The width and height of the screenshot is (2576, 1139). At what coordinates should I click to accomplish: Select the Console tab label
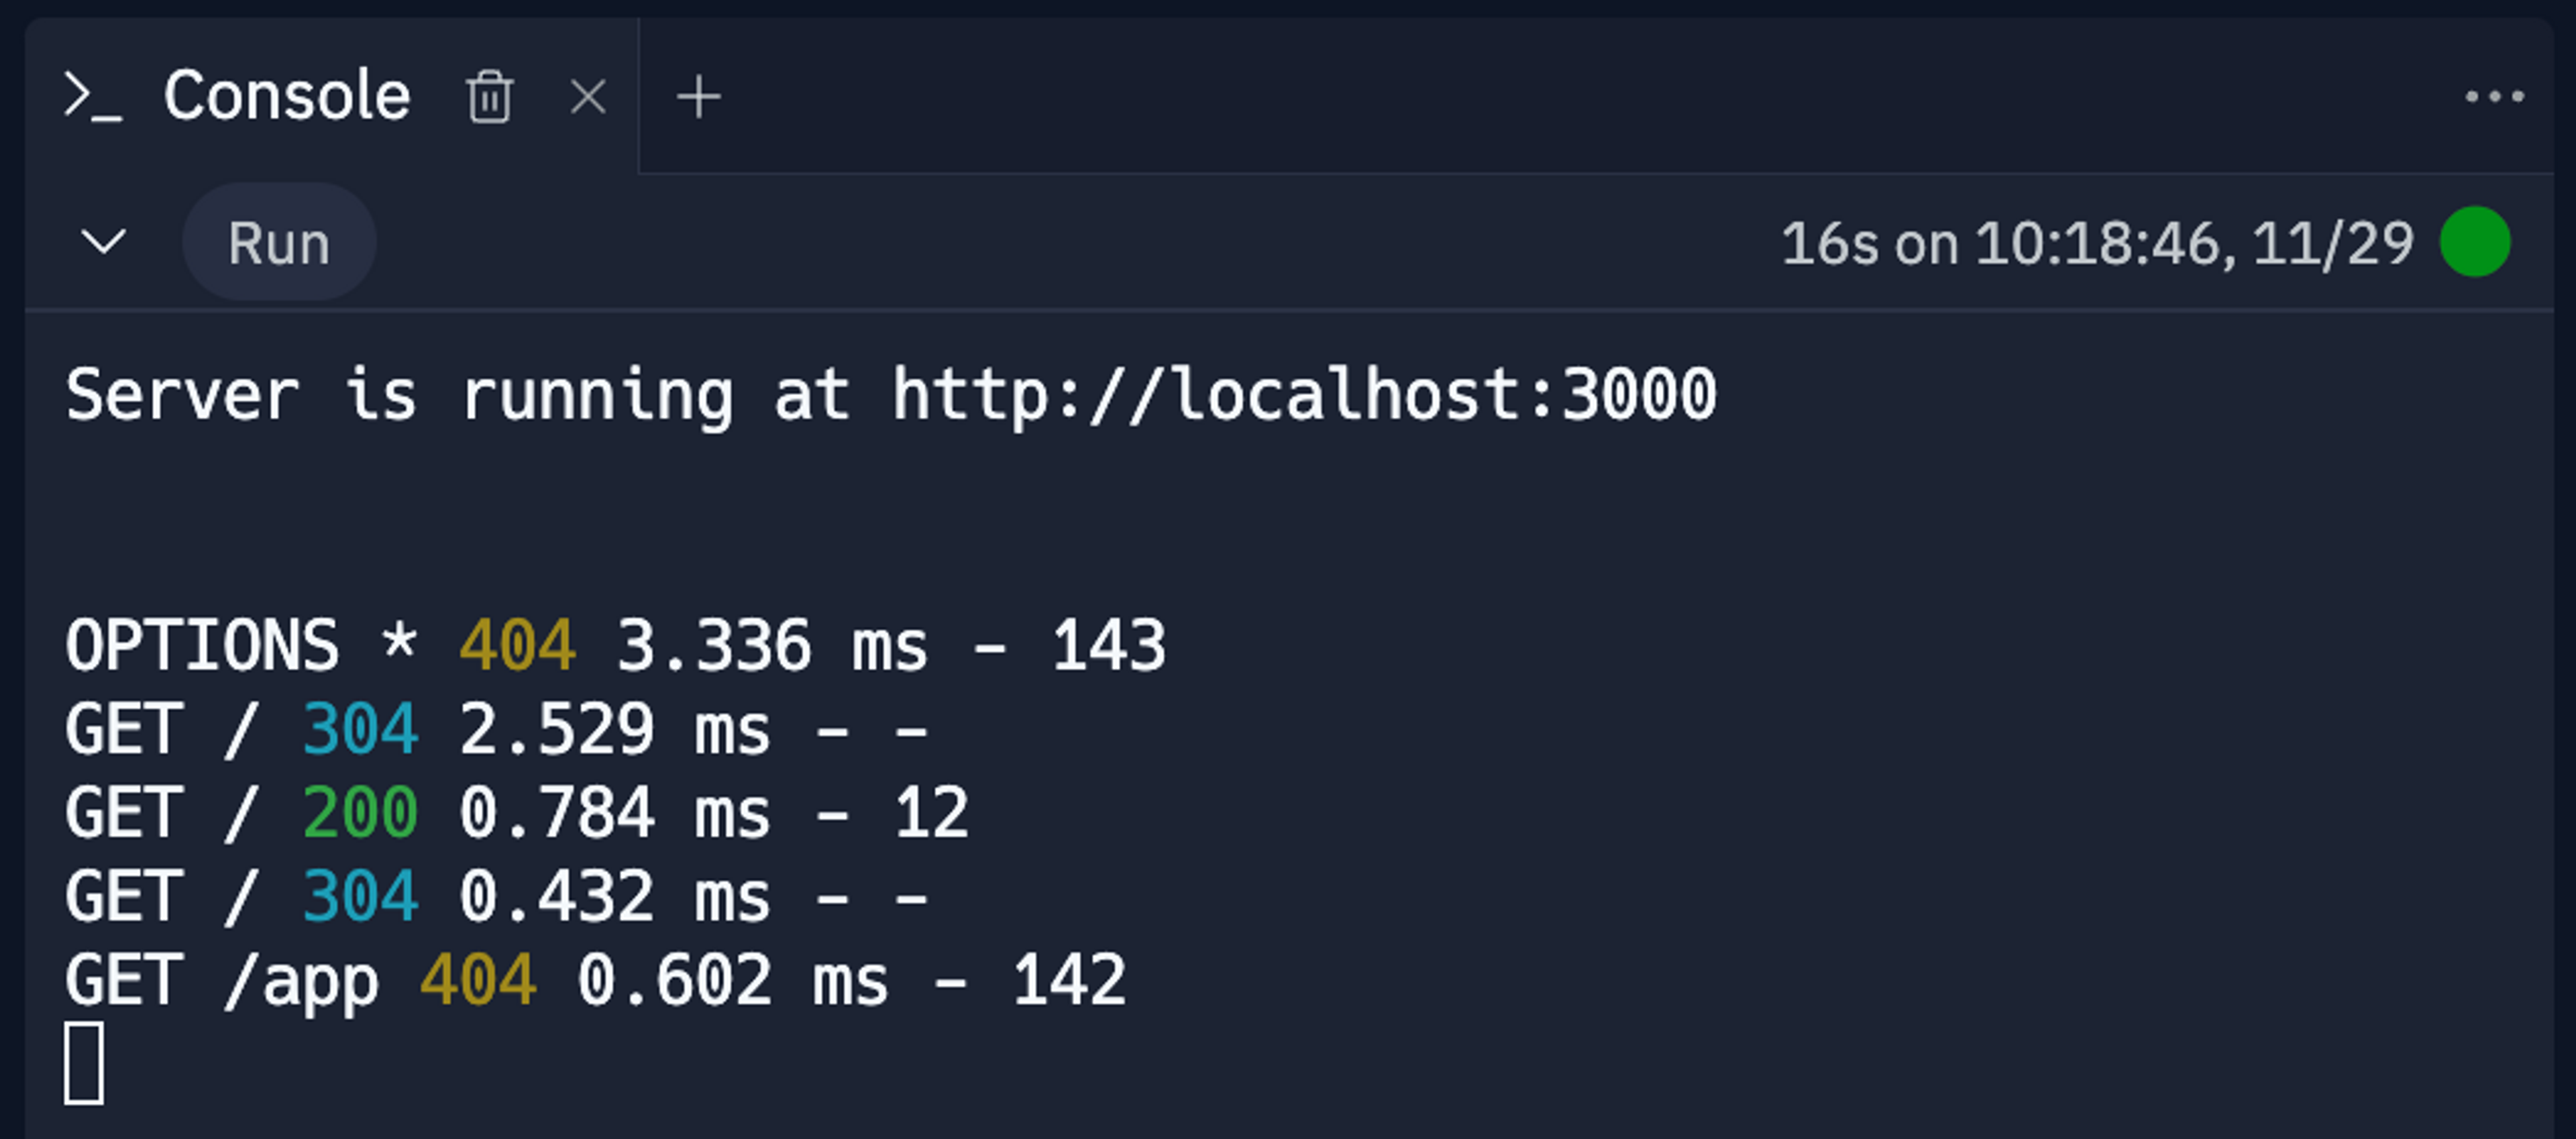click(287, 96)
